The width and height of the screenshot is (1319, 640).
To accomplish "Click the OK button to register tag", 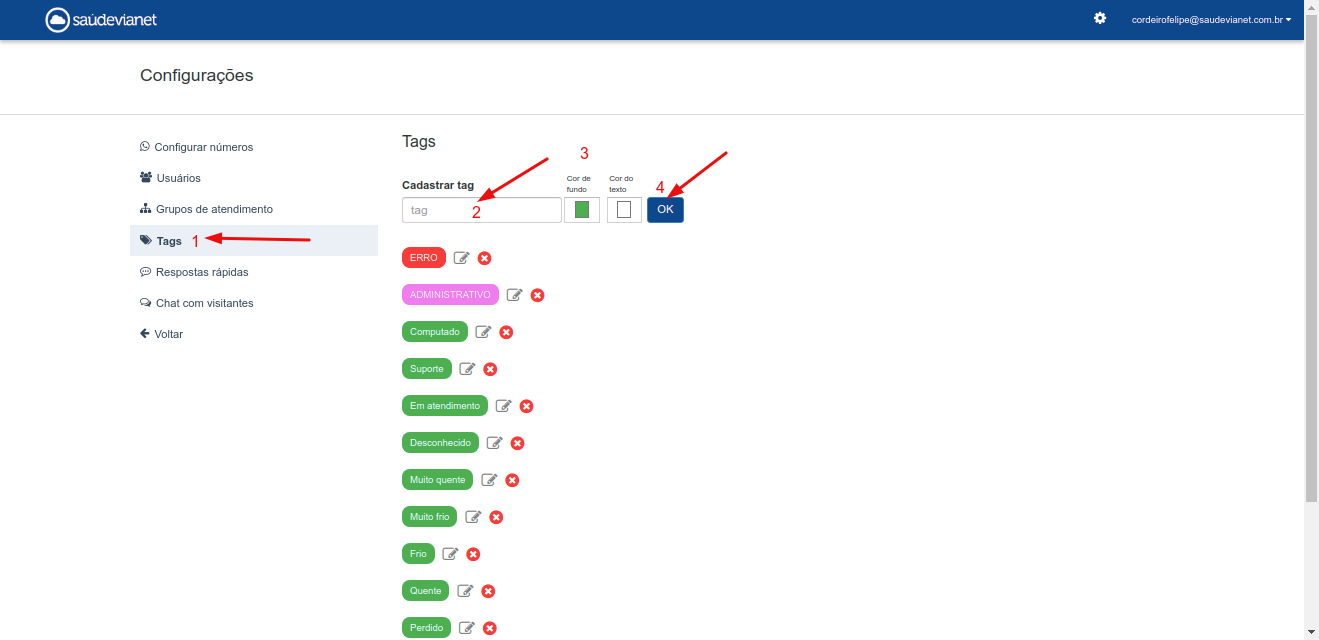I will 665,209.
